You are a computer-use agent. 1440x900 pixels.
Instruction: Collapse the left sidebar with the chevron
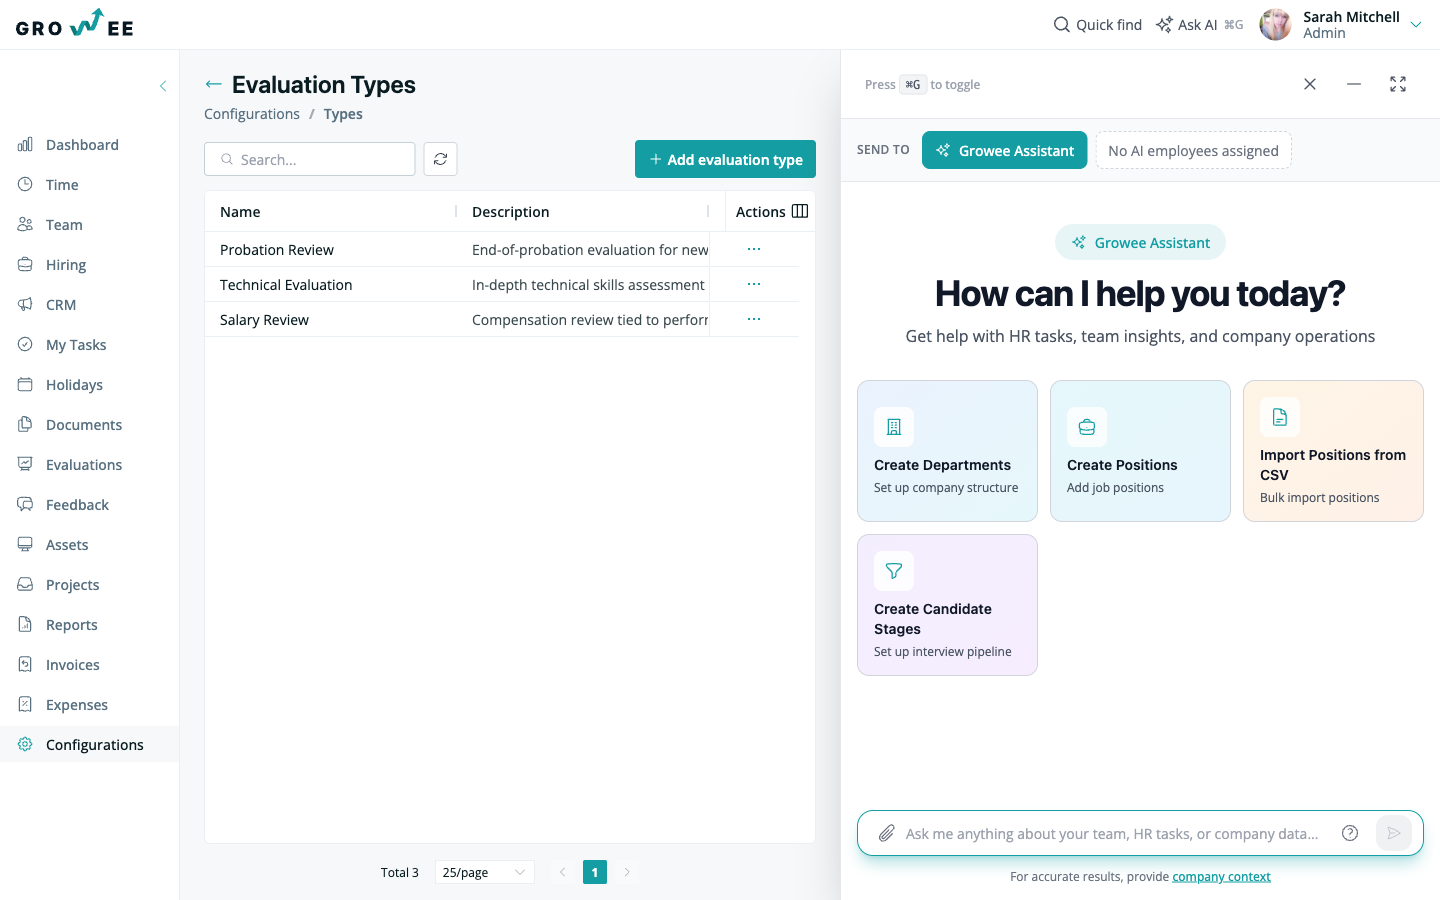point(163,86)
